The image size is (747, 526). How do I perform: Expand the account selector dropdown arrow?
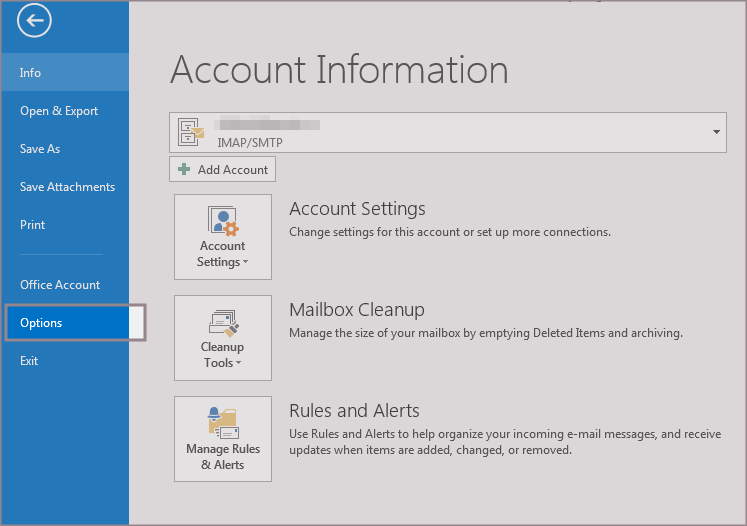pyautogui.click(x=716, y=132)
